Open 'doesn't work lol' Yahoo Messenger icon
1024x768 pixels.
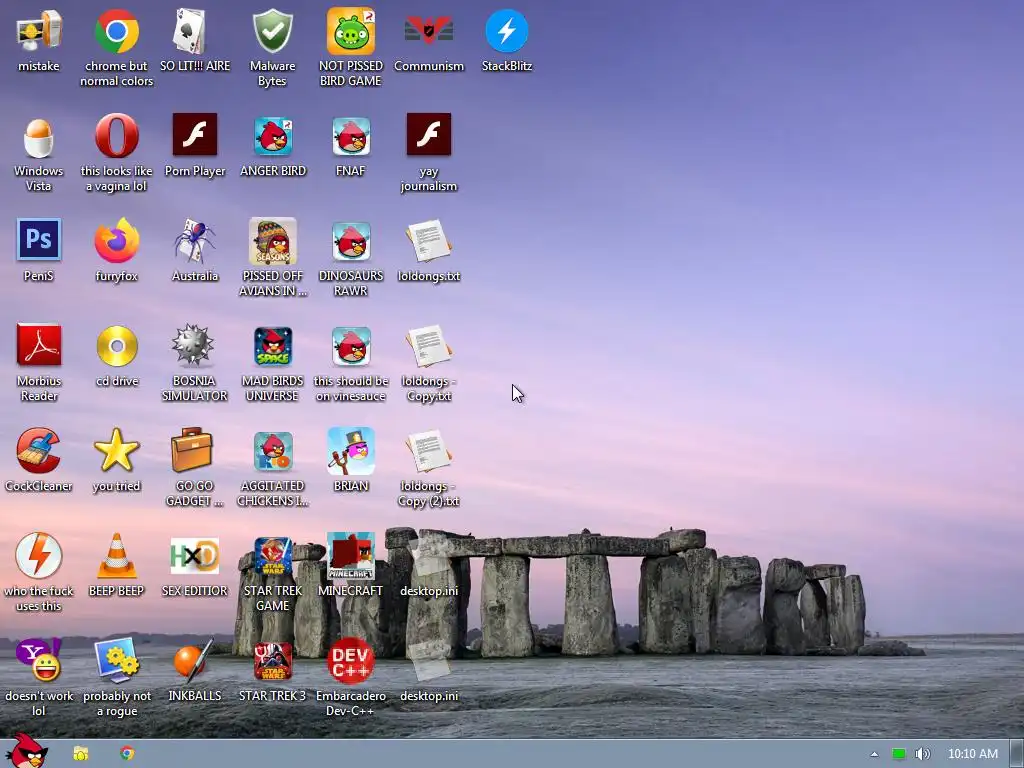click(39, 679)
